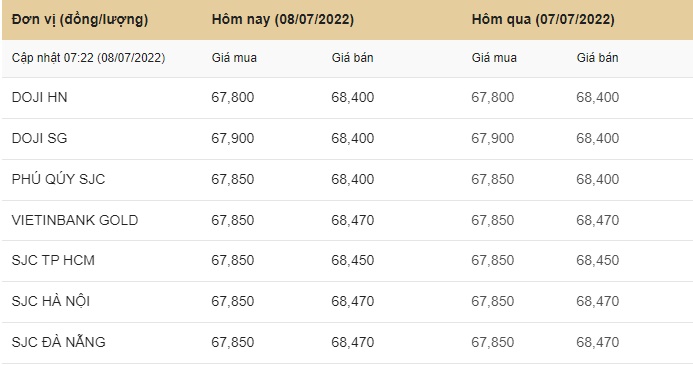Click VIETINBANK GOLD today's sell price 68,470
The width and height of the screenshot is (693, 365).
point(353,220)
